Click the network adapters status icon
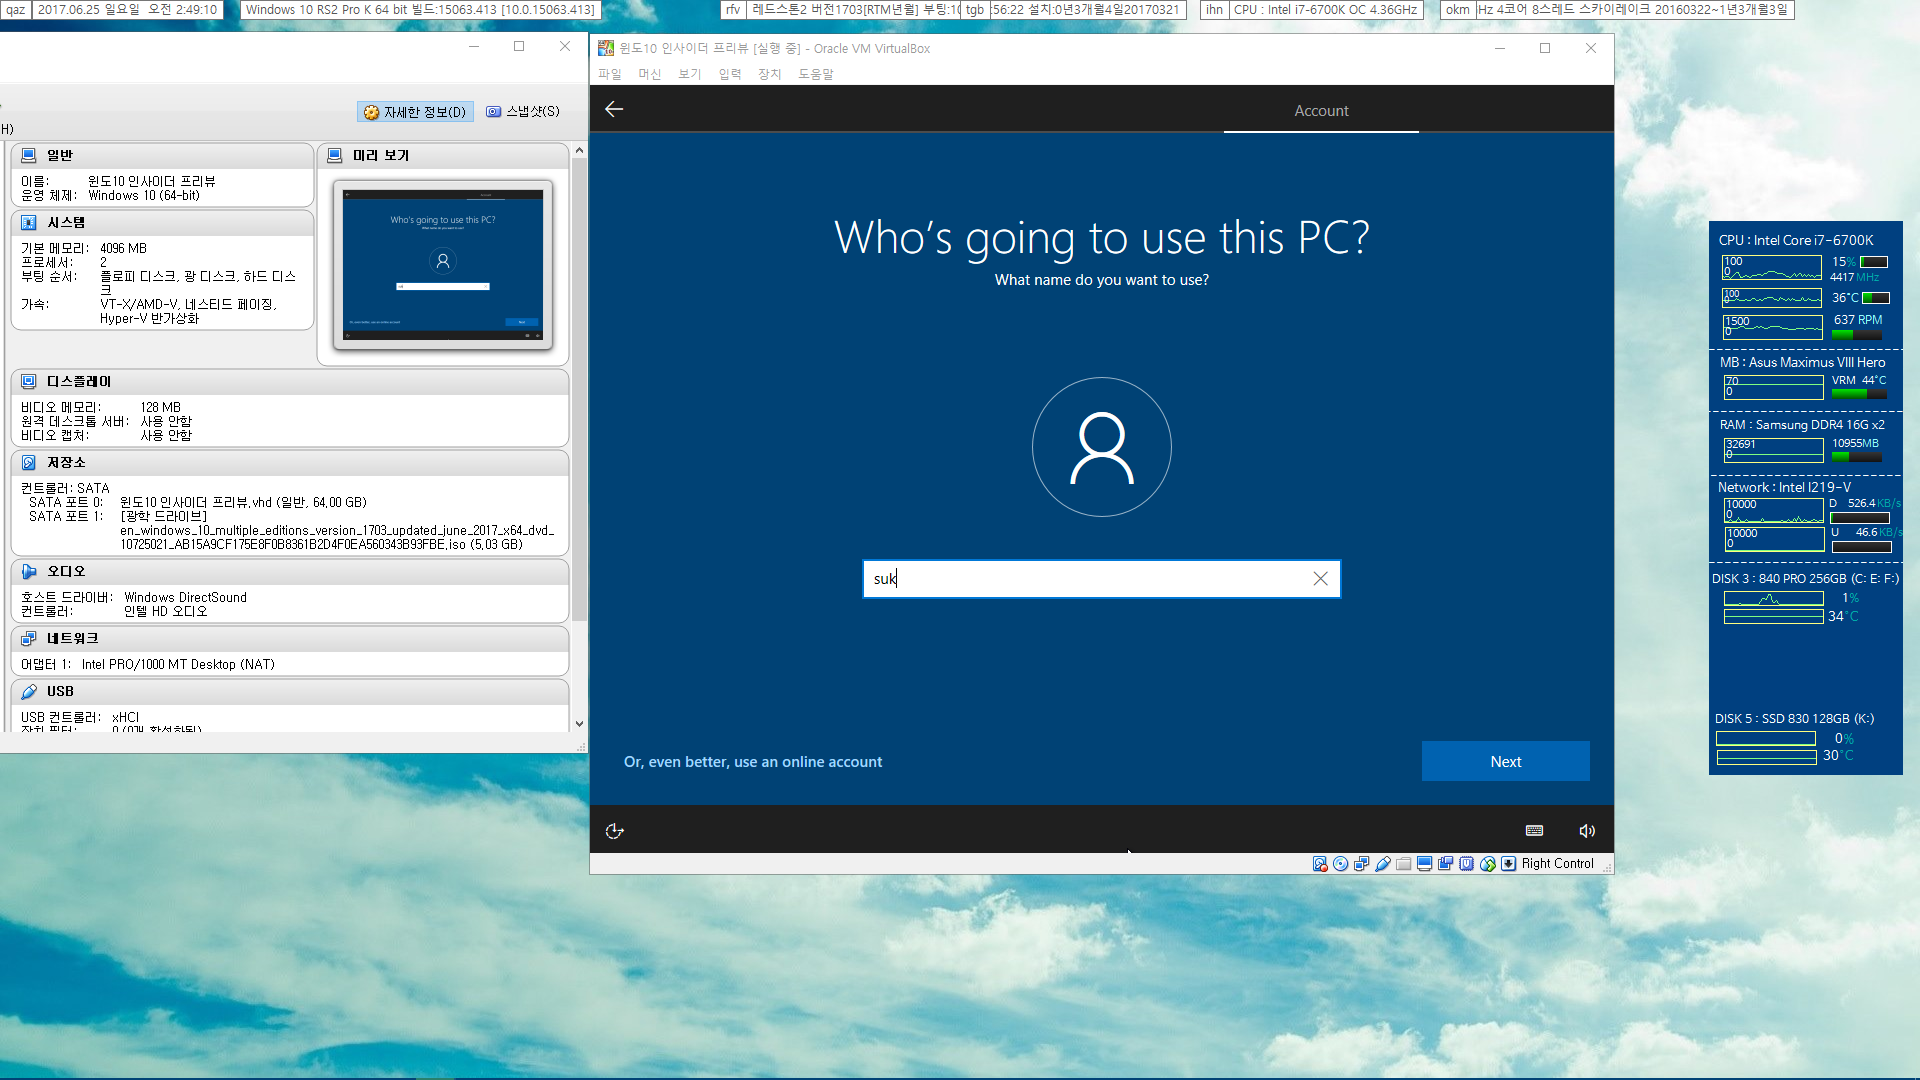Screen dimensions: 1920x1080 point(1362,864)
